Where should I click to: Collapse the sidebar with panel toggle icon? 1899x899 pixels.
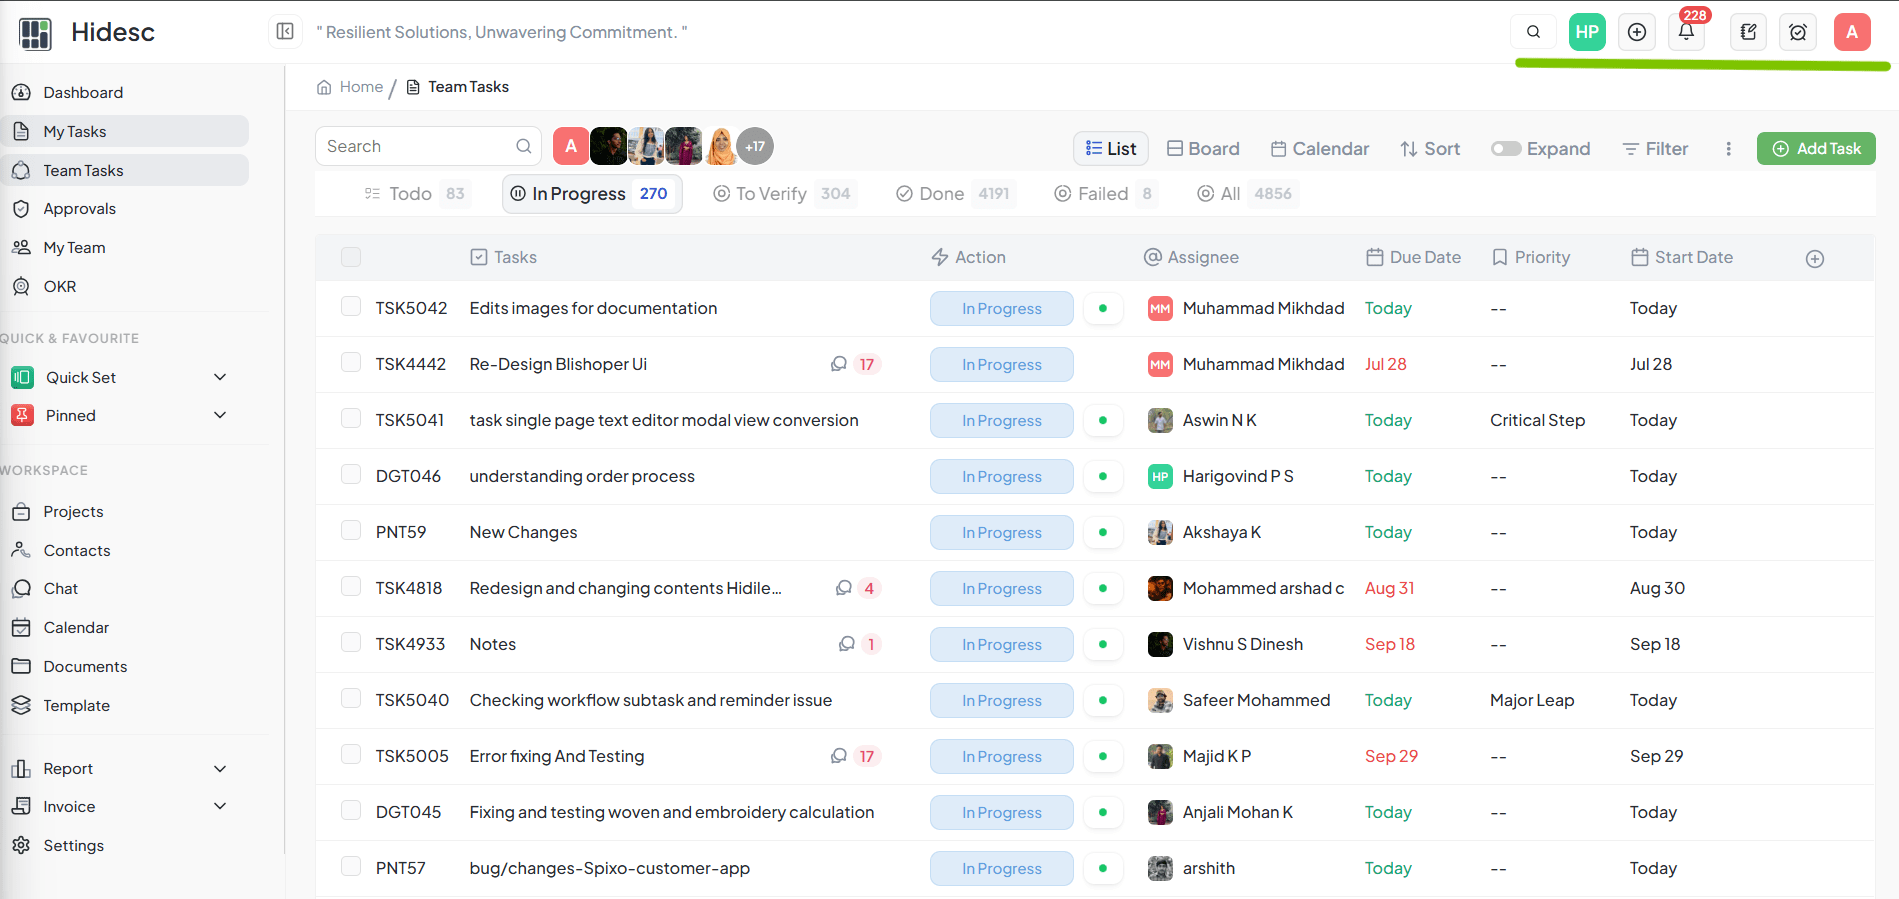click(285, 32)
